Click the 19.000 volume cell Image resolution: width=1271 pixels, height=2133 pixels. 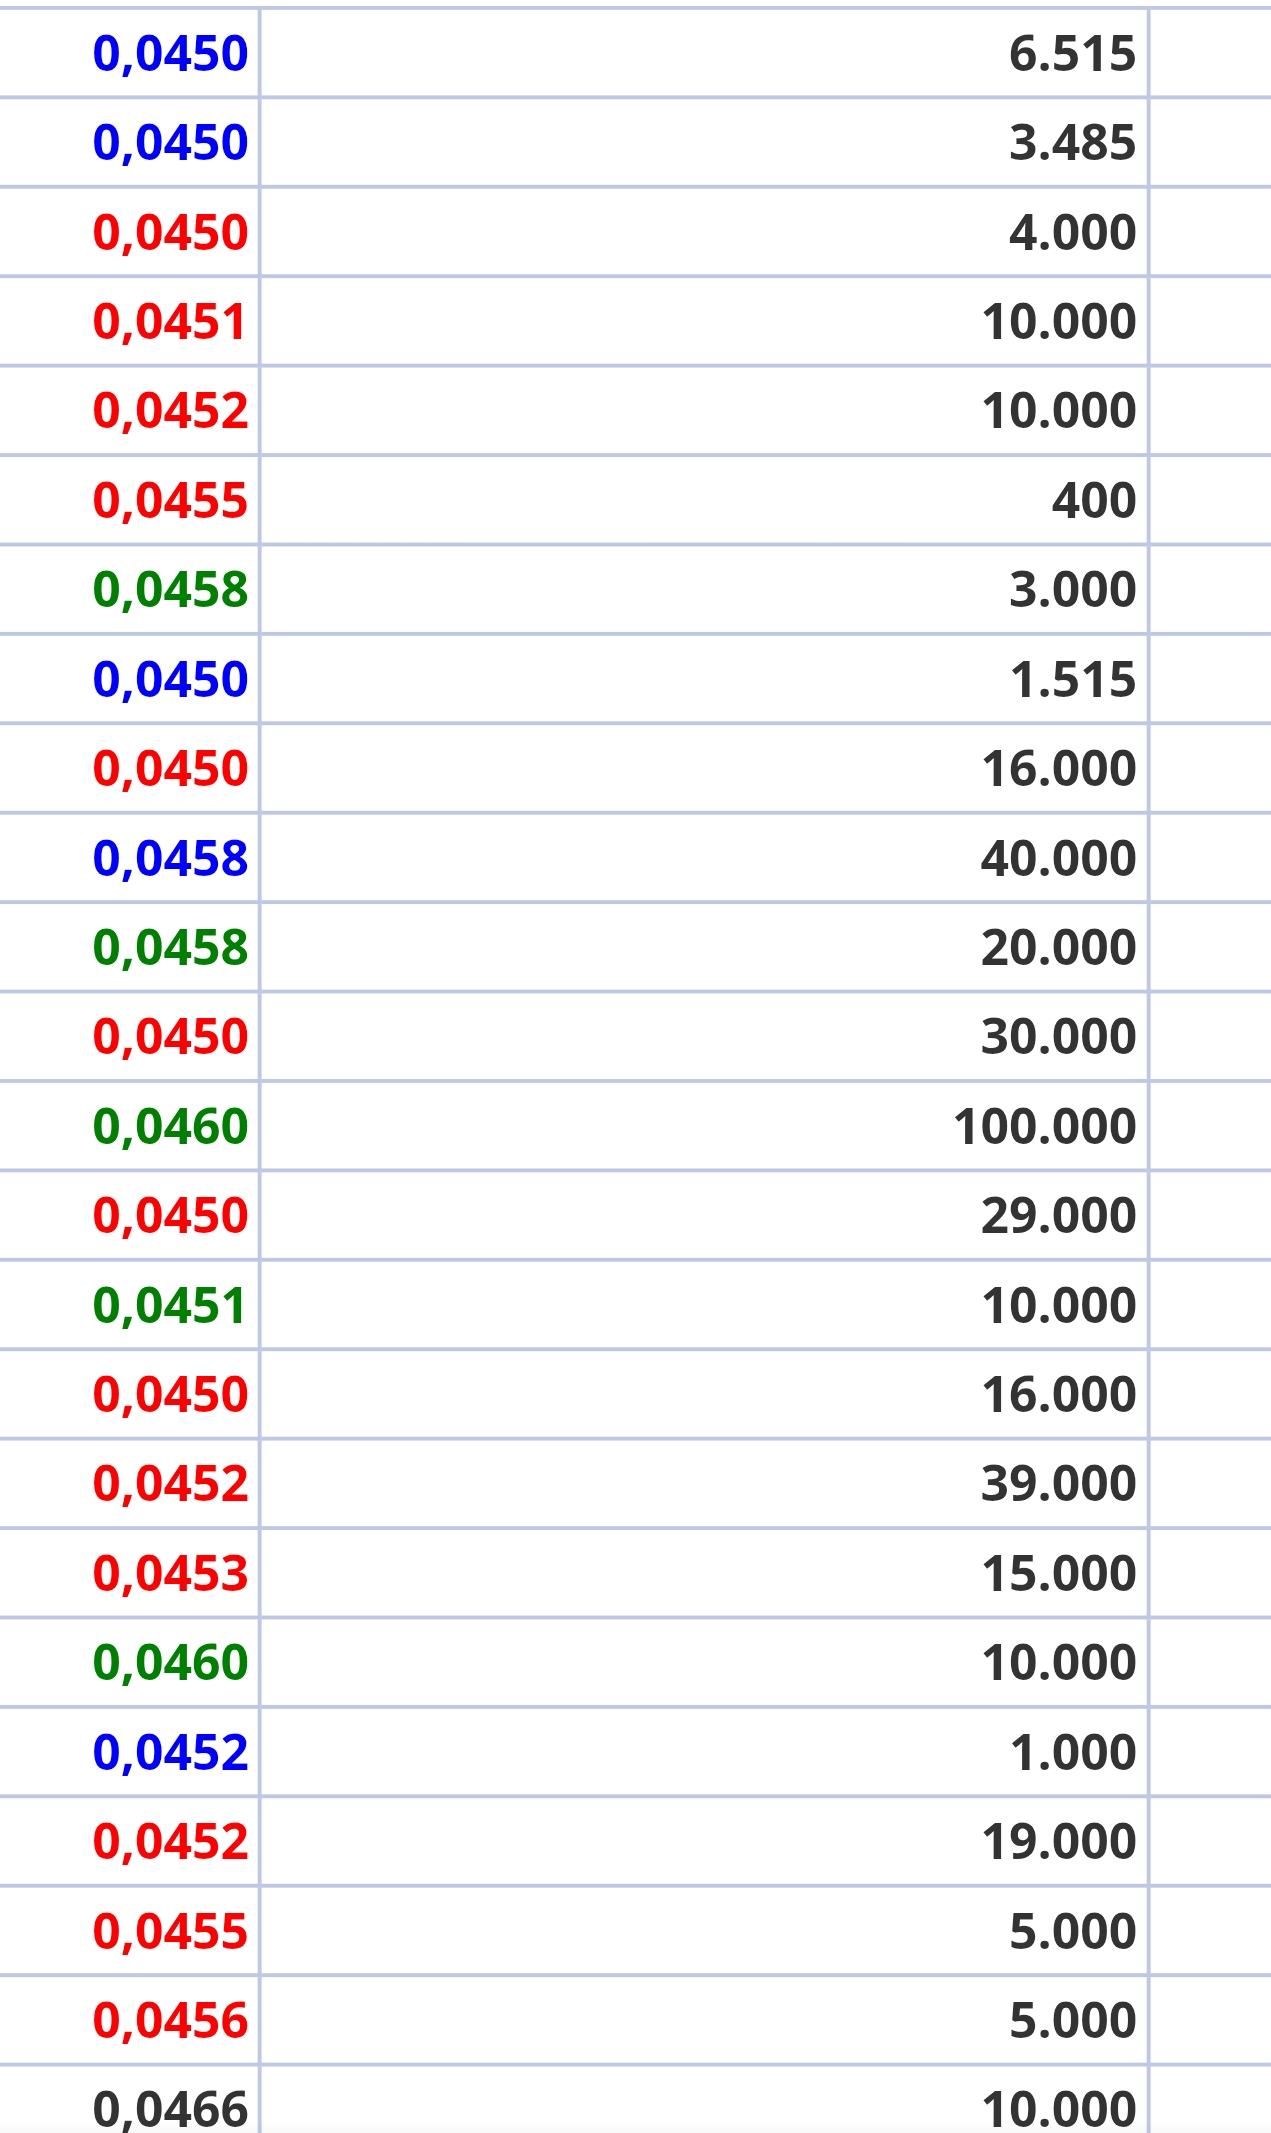tap(1058, 1842)
